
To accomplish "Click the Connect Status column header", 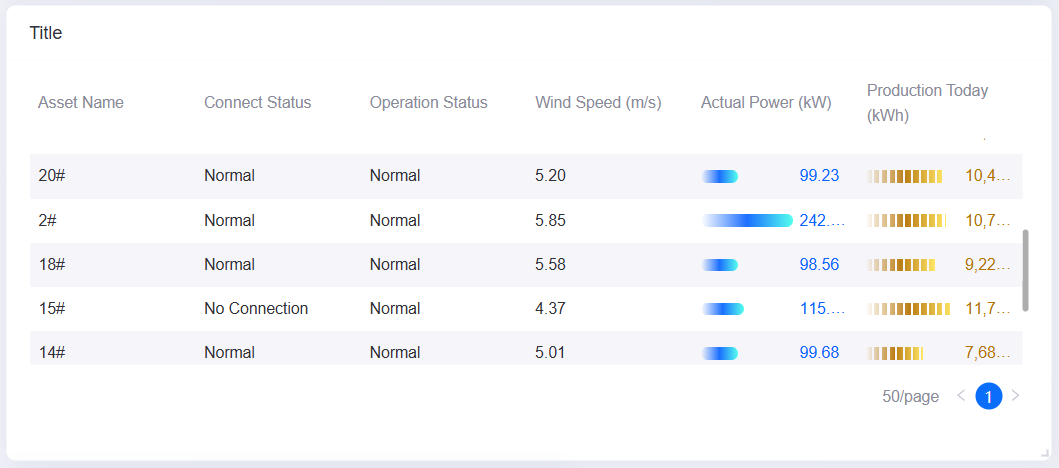I will coord(257,103).
